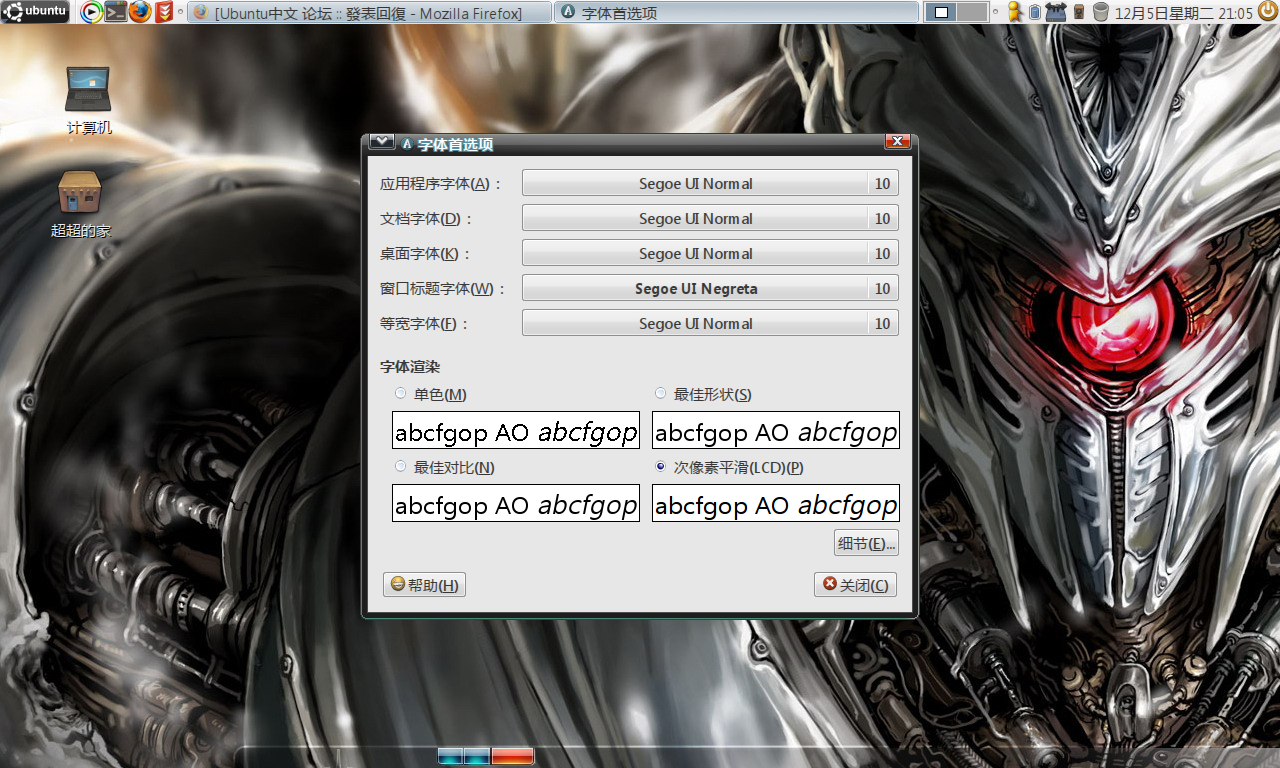Open the terminal launcher in panel
This screenshot has width=1280, height=768.
(116, 12)
